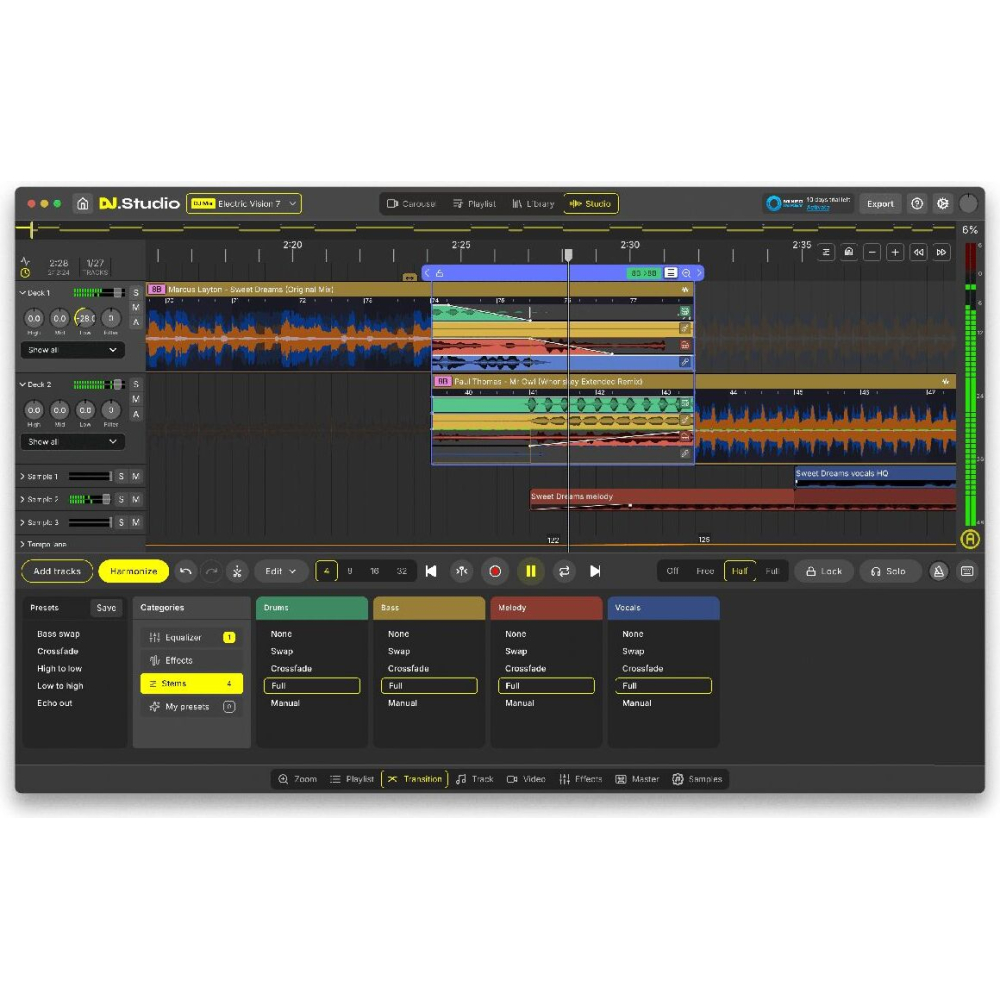Click the record button in the transport bar
Viewport: 1000px width, 1000px height.
(x=495, y=571)
